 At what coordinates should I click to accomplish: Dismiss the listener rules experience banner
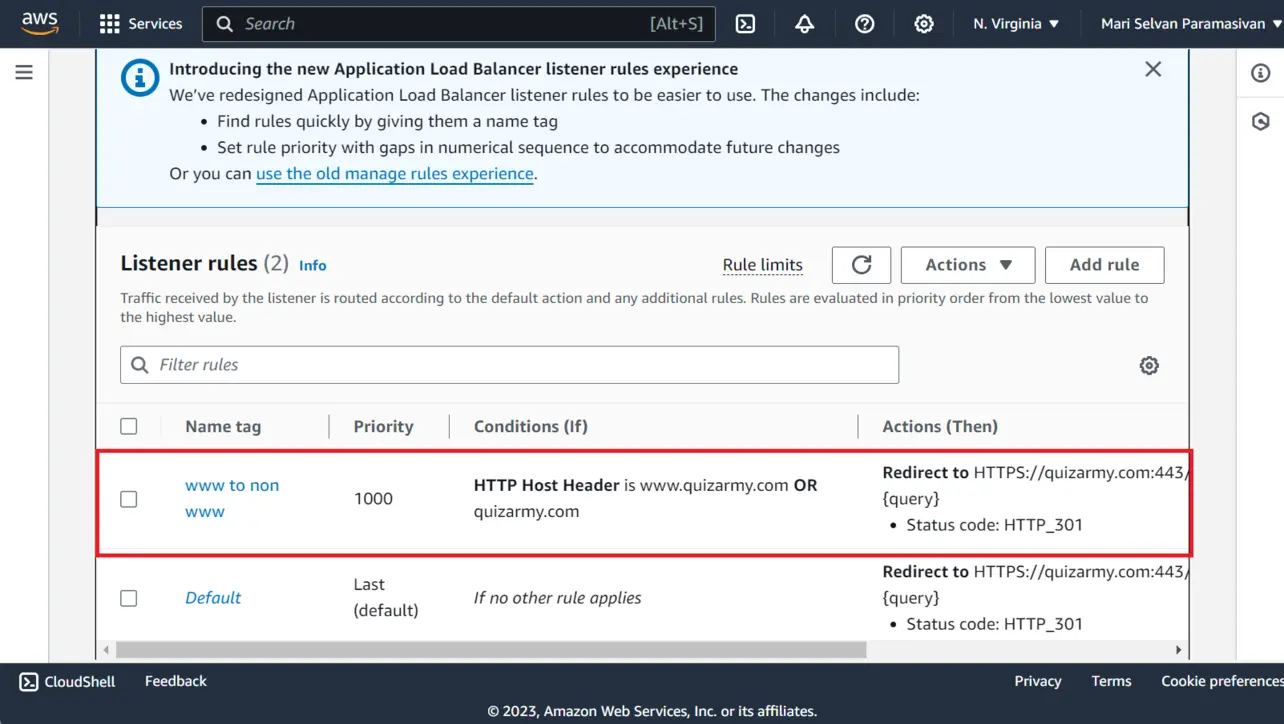(1153, 69)
